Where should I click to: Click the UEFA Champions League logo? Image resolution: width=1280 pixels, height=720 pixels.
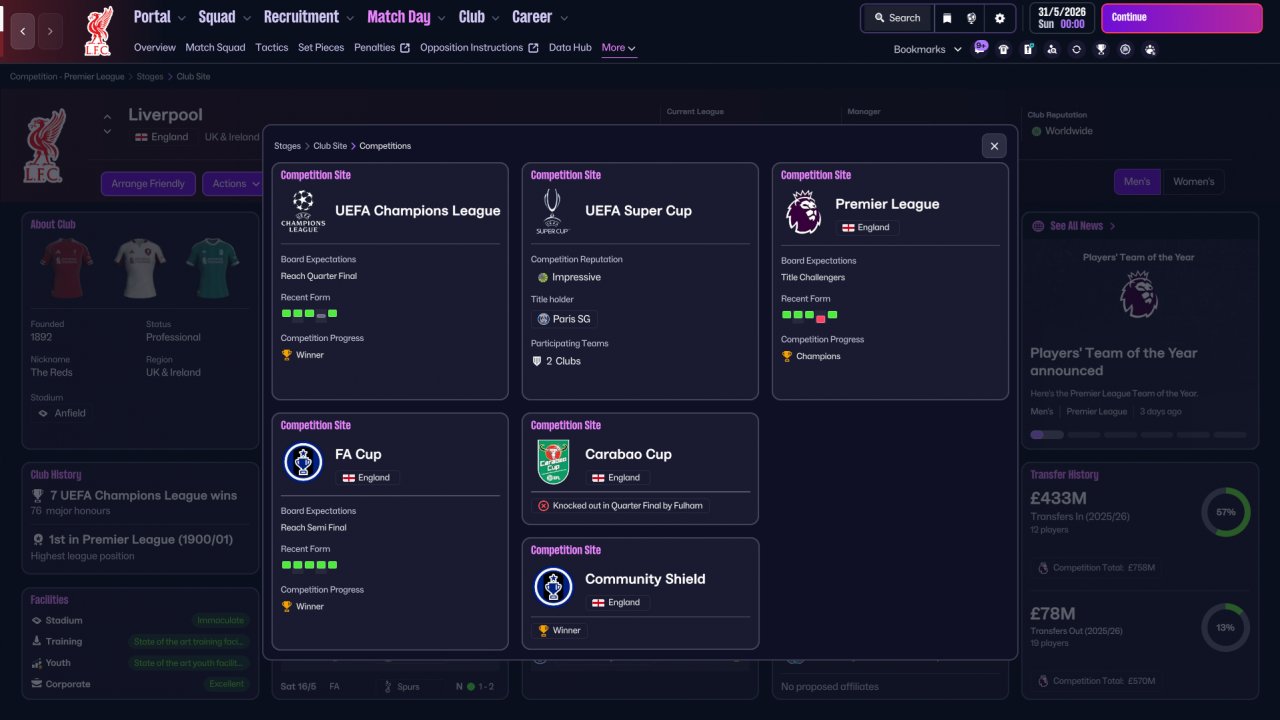(303, 211)
